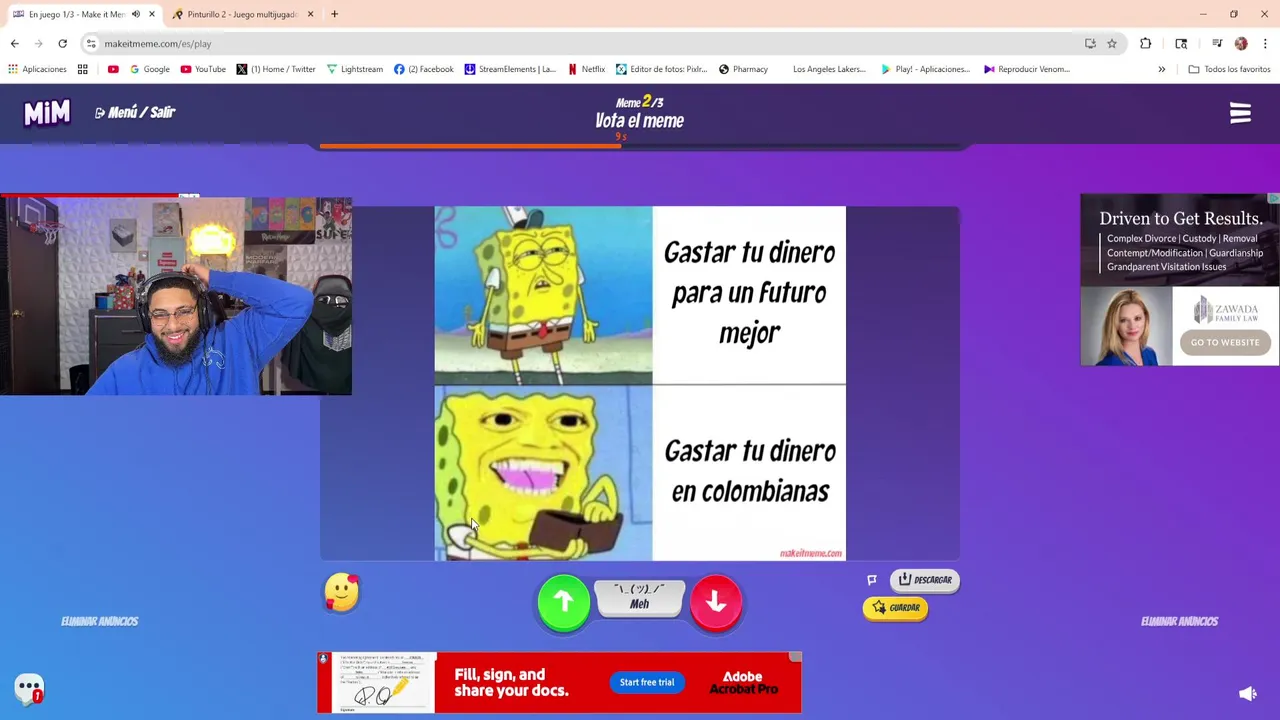This screenshot has height=720, width=1280.
Task: Click Start free trial in Adobe ad
Action: click(647, 682)
